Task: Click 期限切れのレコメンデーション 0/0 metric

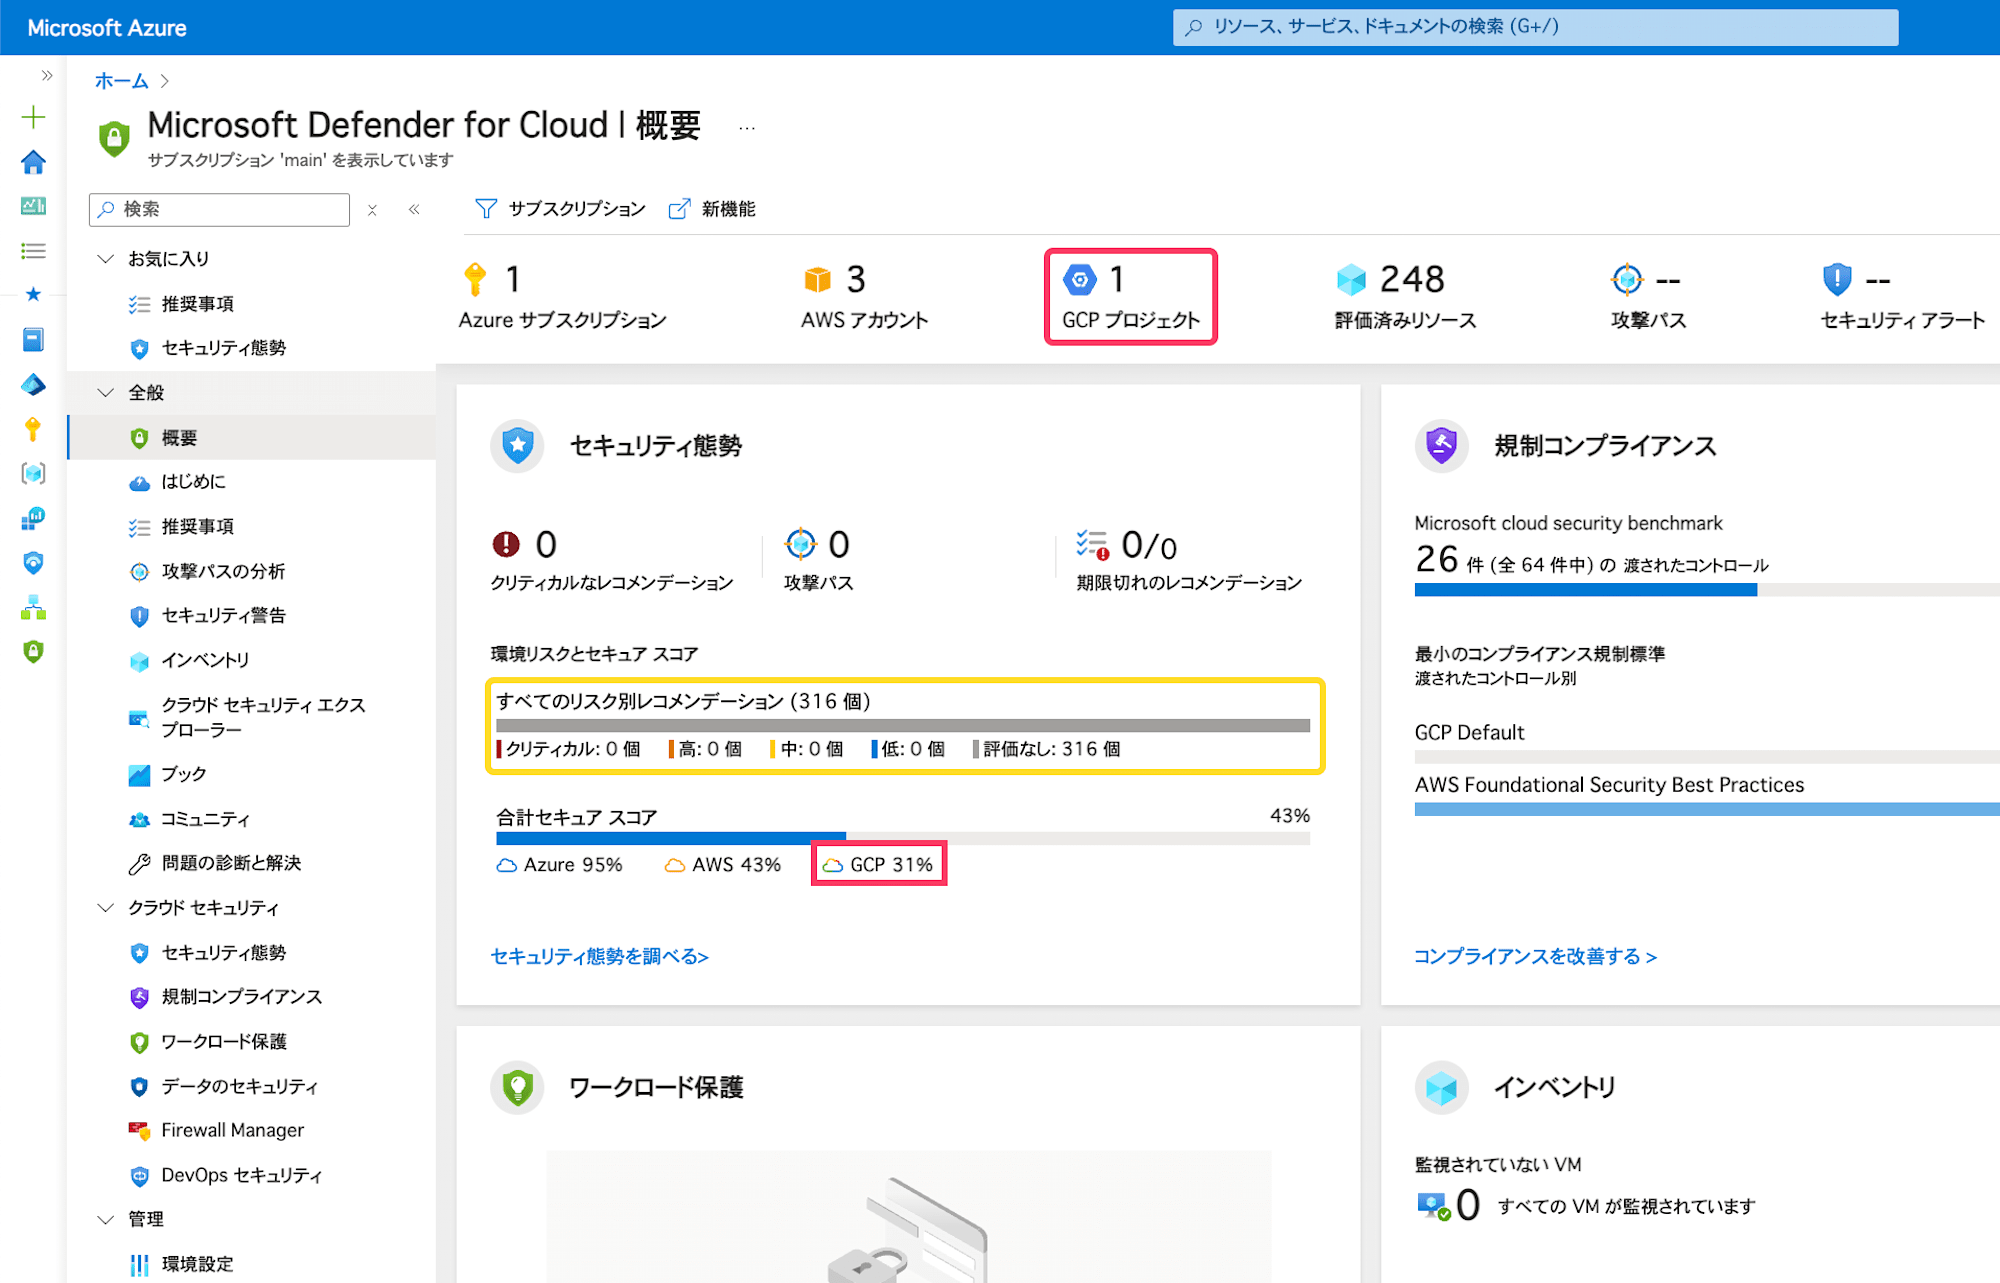Action: 1188,560
